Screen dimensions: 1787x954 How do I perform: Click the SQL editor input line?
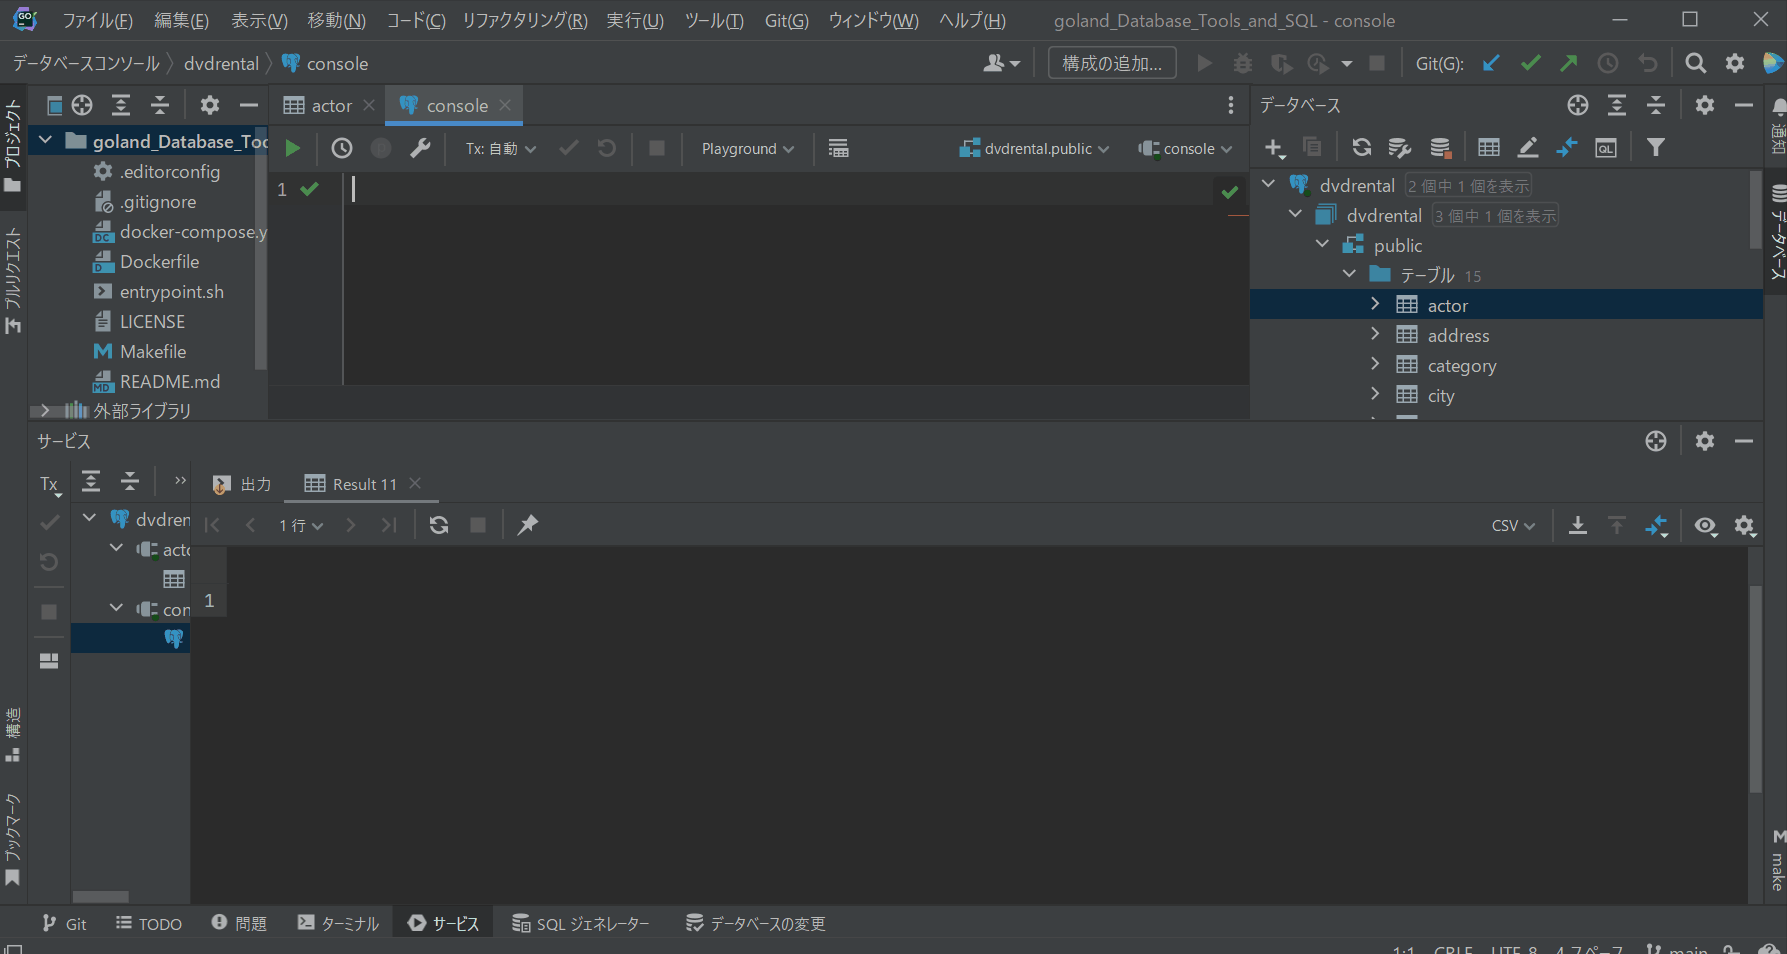click(780, 189)
